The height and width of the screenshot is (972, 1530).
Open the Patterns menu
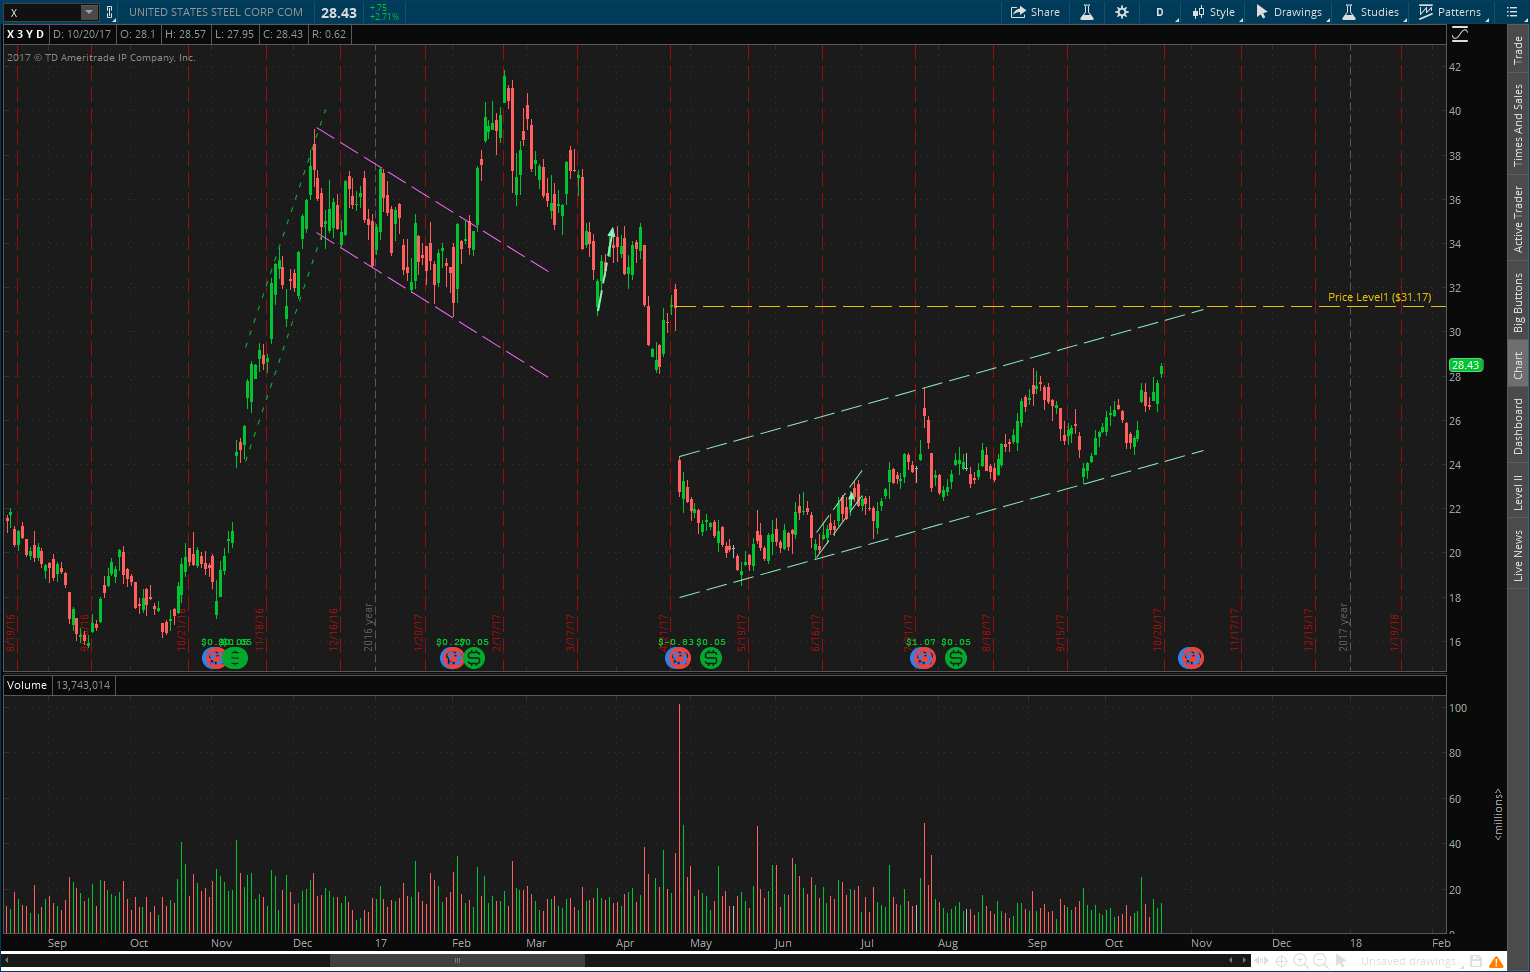(1450, 12)
